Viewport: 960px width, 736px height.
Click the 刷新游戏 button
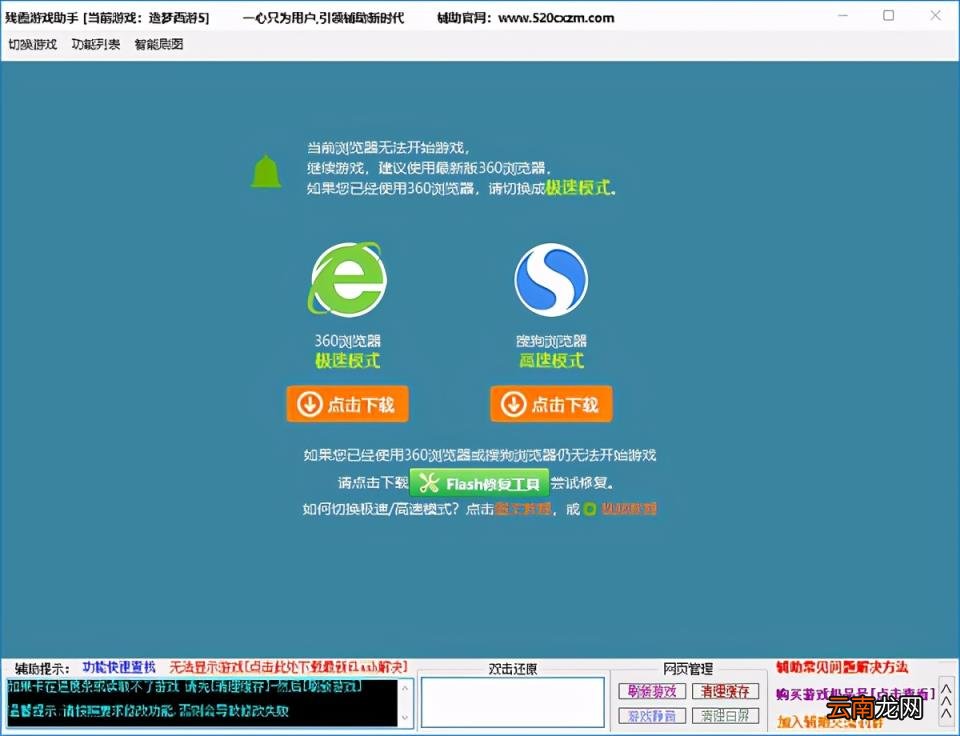(x=651, y=691)
